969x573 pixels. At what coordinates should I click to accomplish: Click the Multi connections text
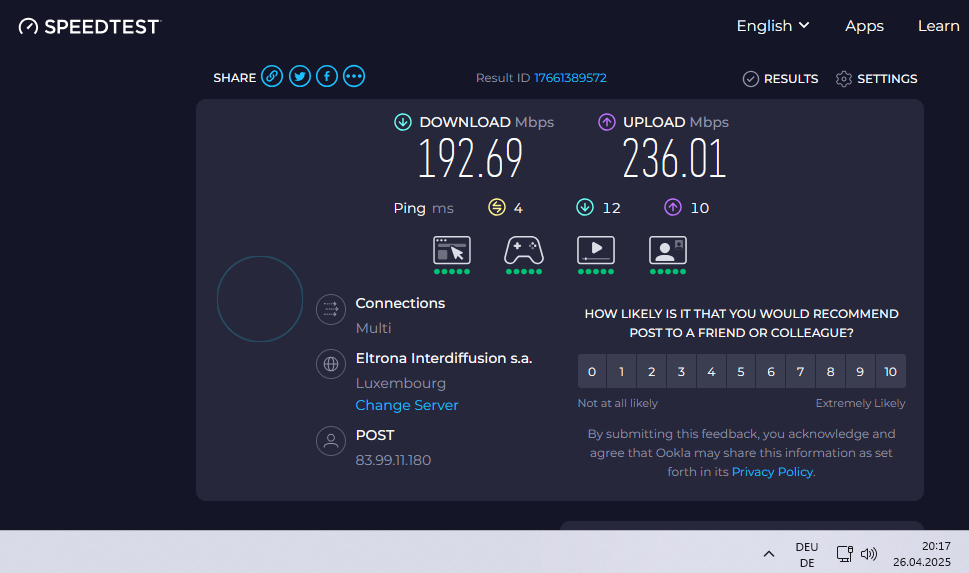pos(373,328)
